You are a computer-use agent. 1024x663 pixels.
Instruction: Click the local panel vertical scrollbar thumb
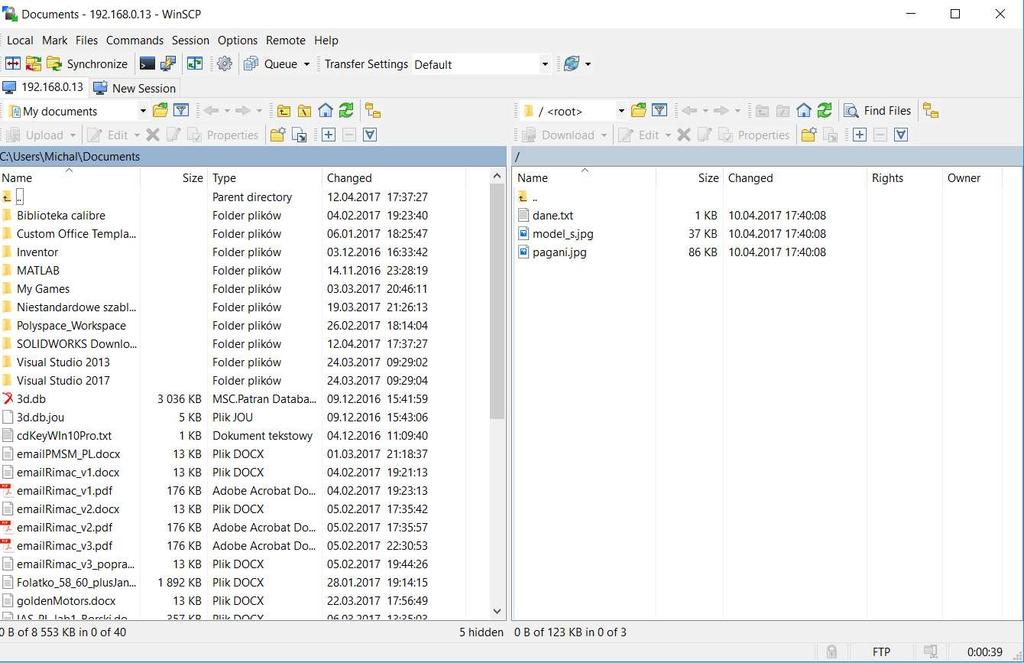click(x=497, y=302)
